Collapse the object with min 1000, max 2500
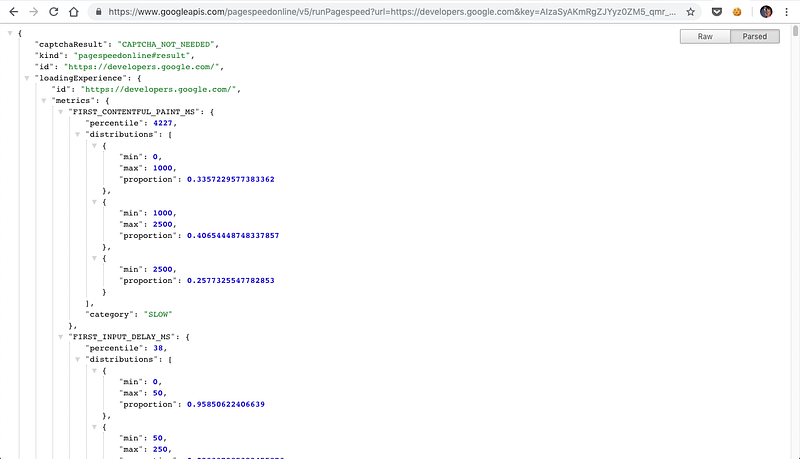Image resolution: width=800 pixels, height=459 pixels. point(94,202)
